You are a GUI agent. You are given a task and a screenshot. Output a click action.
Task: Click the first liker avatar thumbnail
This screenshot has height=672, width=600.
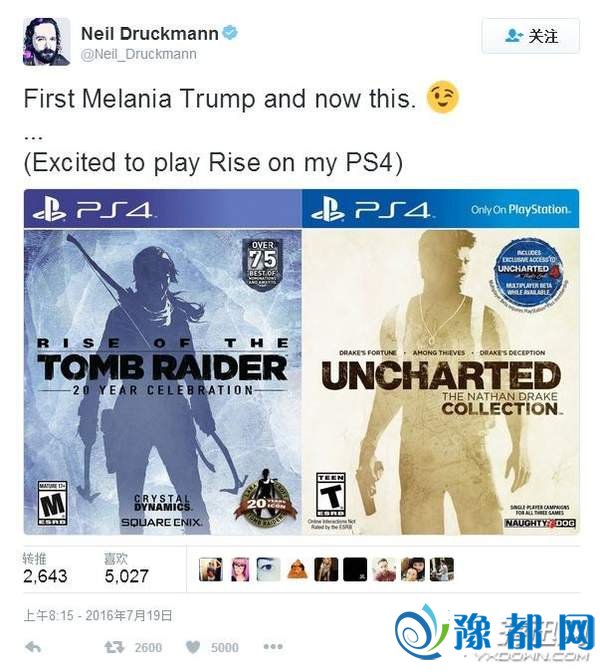(210, 569)
